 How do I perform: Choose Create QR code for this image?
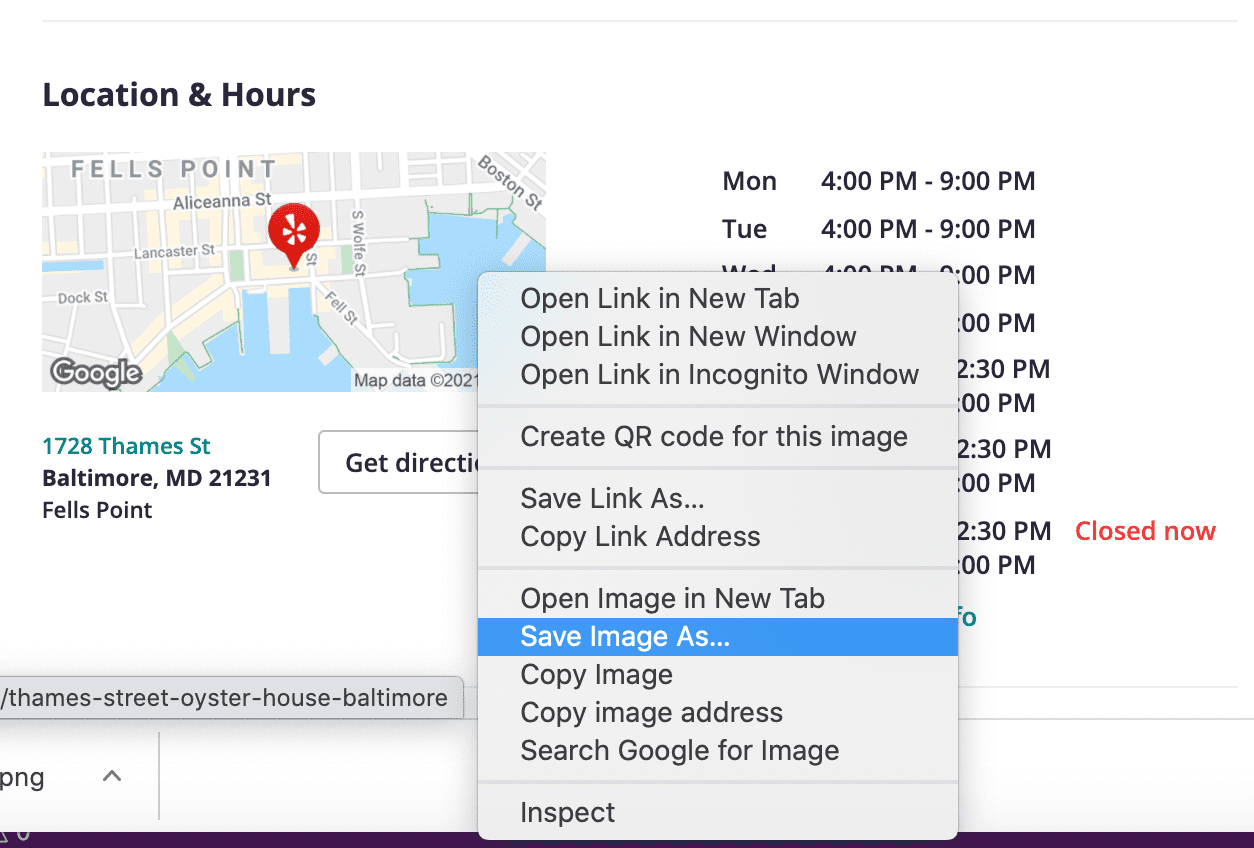pos(714,436)
